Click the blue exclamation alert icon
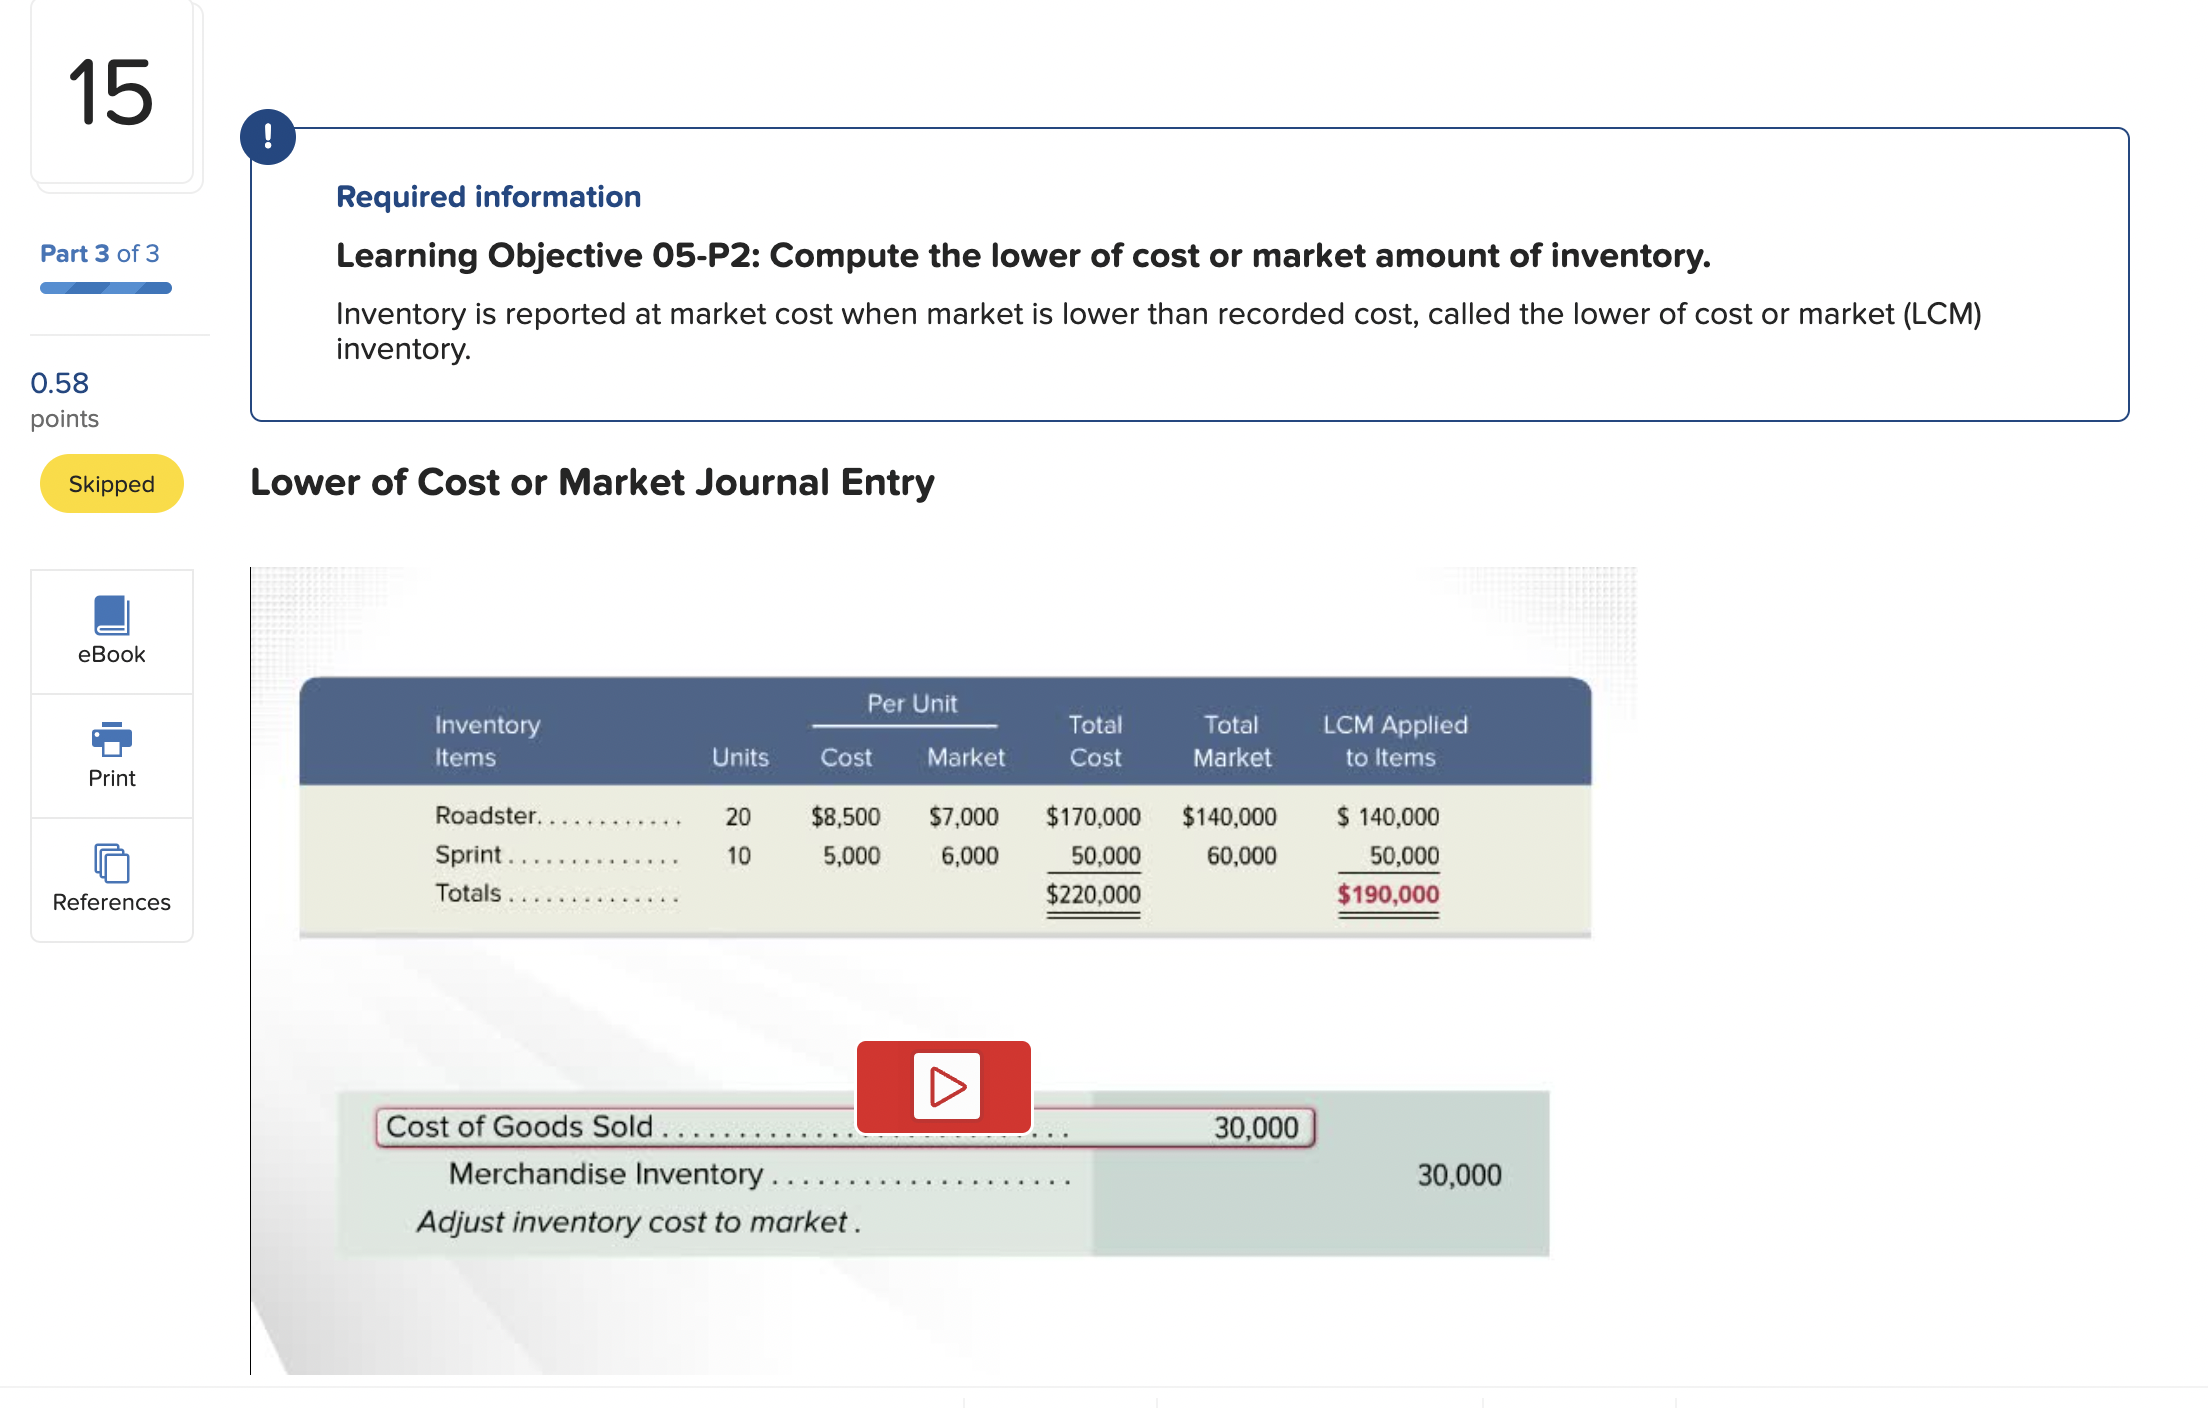This screenshot has width=2208, height=1408. (x=268, y=137)
